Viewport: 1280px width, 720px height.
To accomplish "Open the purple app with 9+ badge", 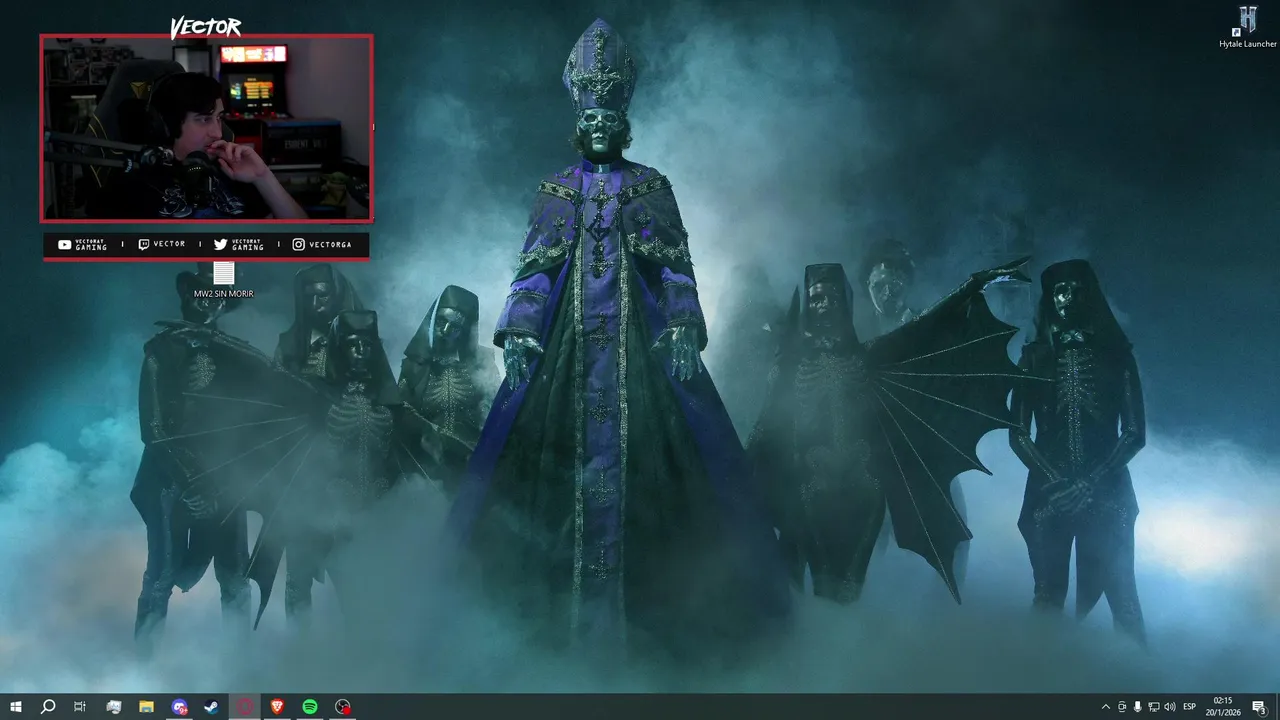I will [x=179, y=707].
